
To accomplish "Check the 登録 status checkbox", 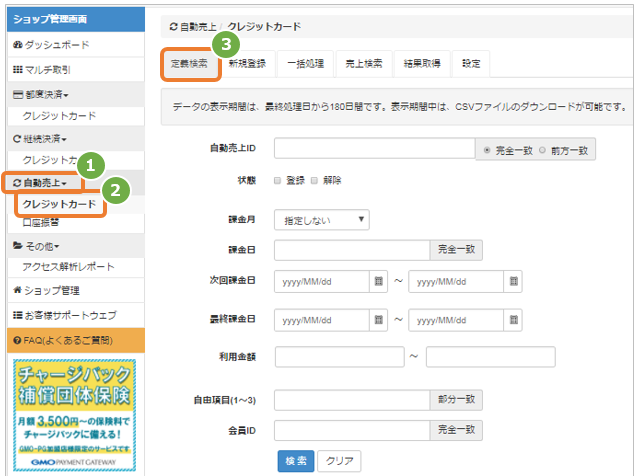I will 277,181.
